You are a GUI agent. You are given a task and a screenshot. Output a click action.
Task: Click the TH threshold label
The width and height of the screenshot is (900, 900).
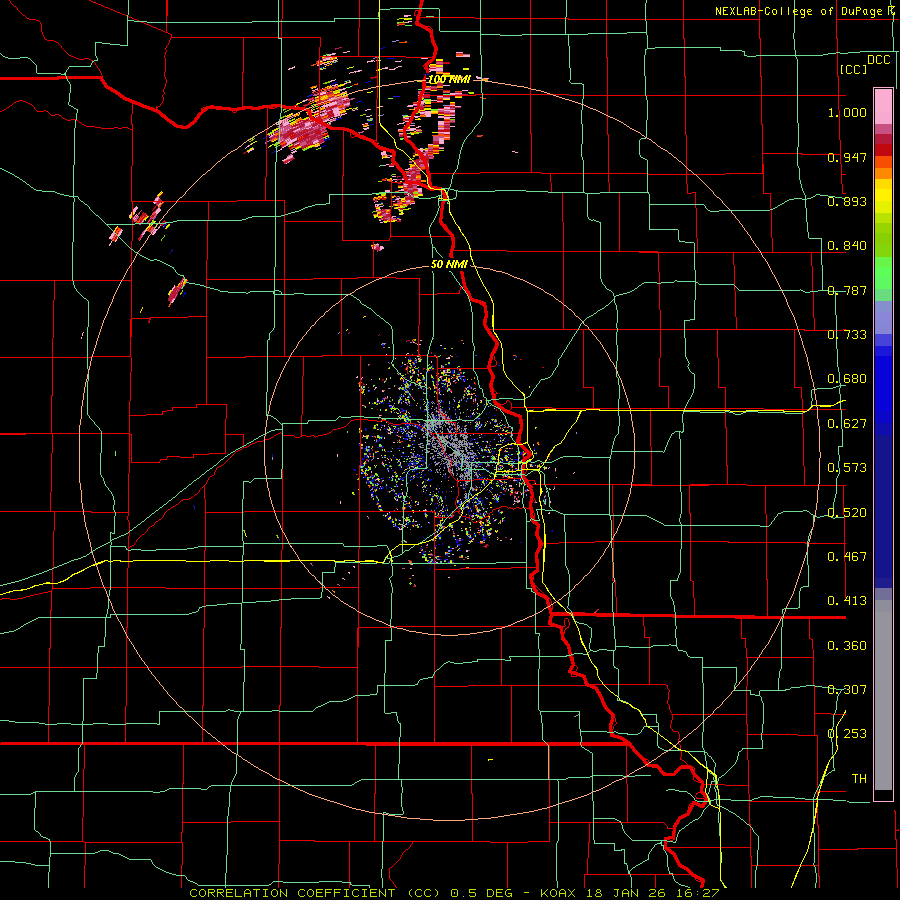[859, 779]
